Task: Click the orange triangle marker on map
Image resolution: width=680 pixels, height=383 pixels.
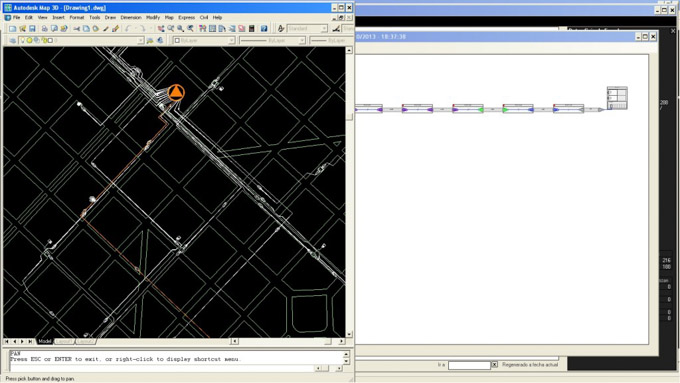Action: point(176,92)
